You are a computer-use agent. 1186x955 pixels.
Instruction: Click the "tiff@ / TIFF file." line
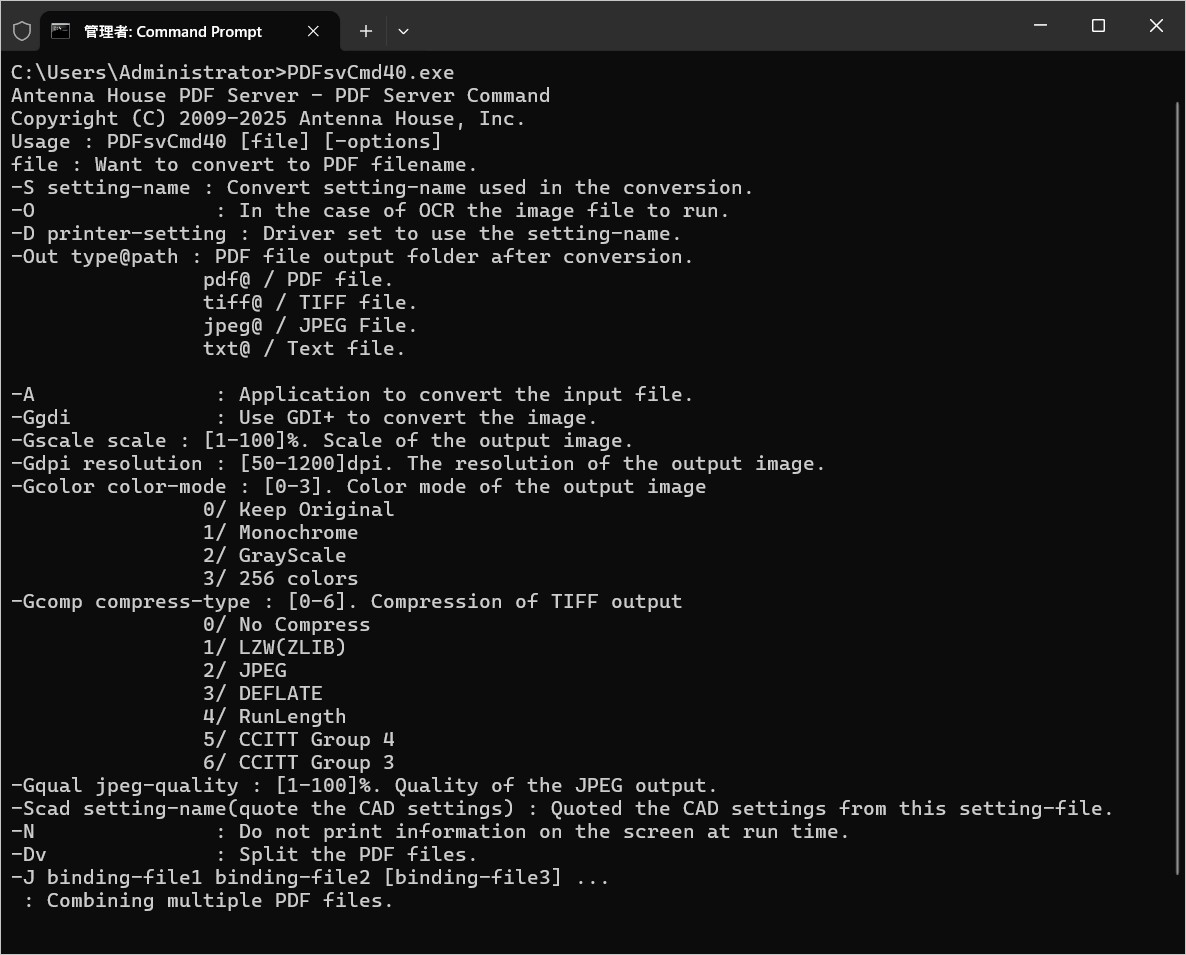coord(310,303)
